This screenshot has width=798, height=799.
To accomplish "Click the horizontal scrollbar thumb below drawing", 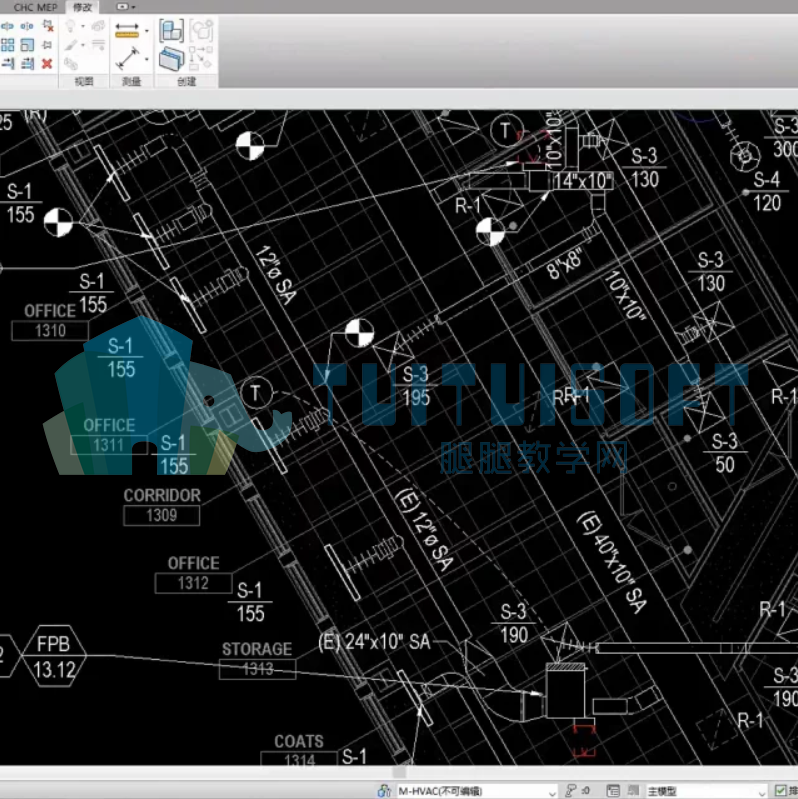I will click(x=400, y=772).
